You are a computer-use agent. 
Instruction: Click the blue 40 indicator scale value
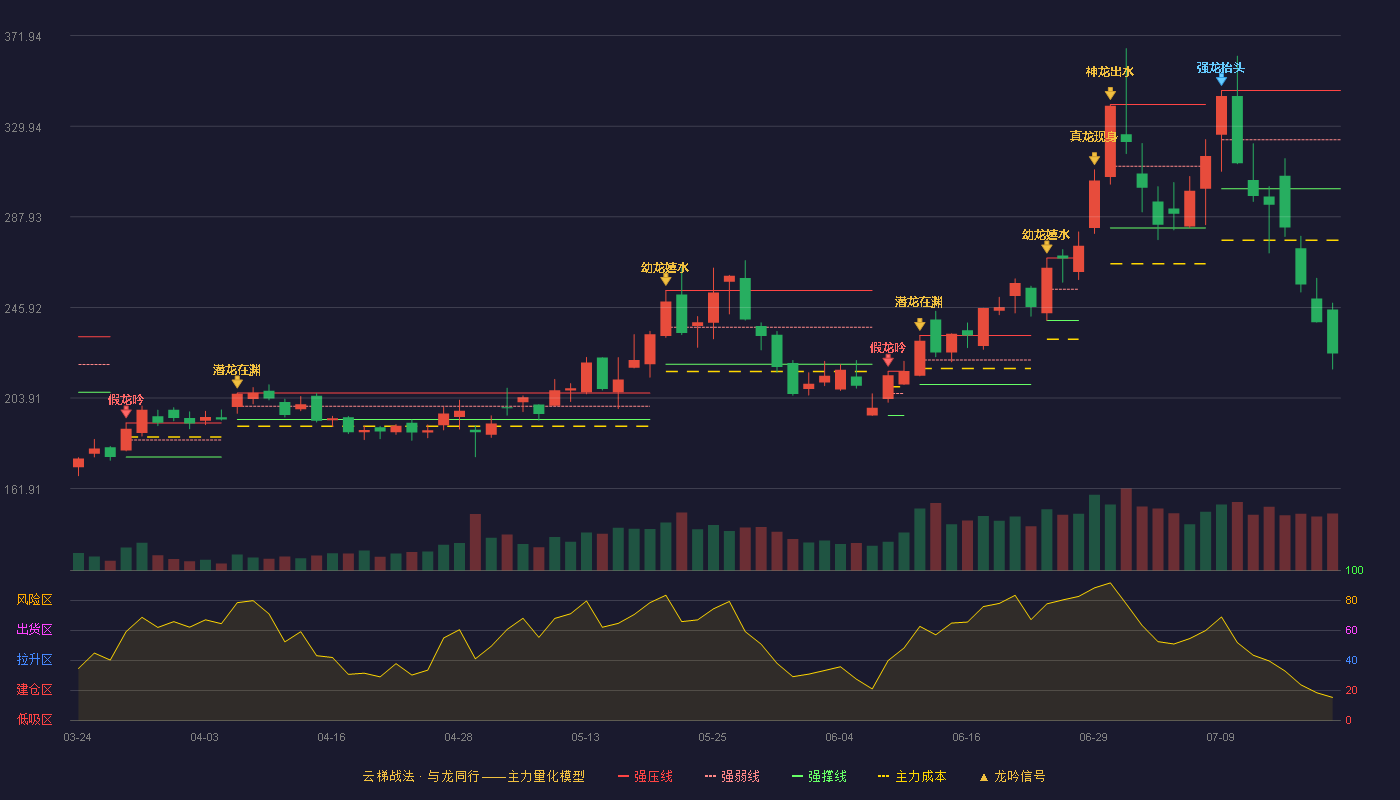[1351, 660]
